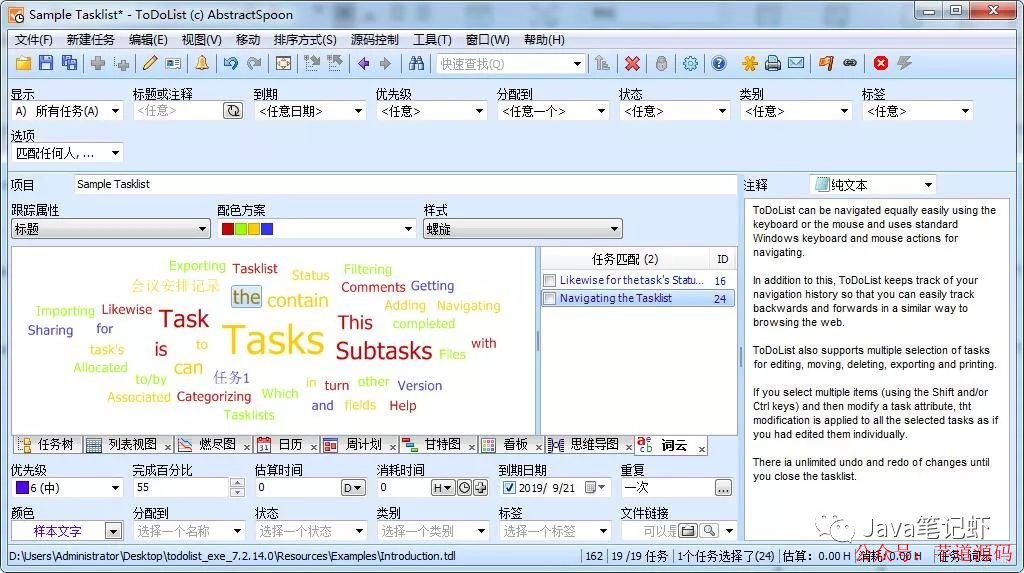Print the tasklist with the printer icon
The height and width of the screenshot is (573, 1024).
pyautogui.click(x=773, y=63)
